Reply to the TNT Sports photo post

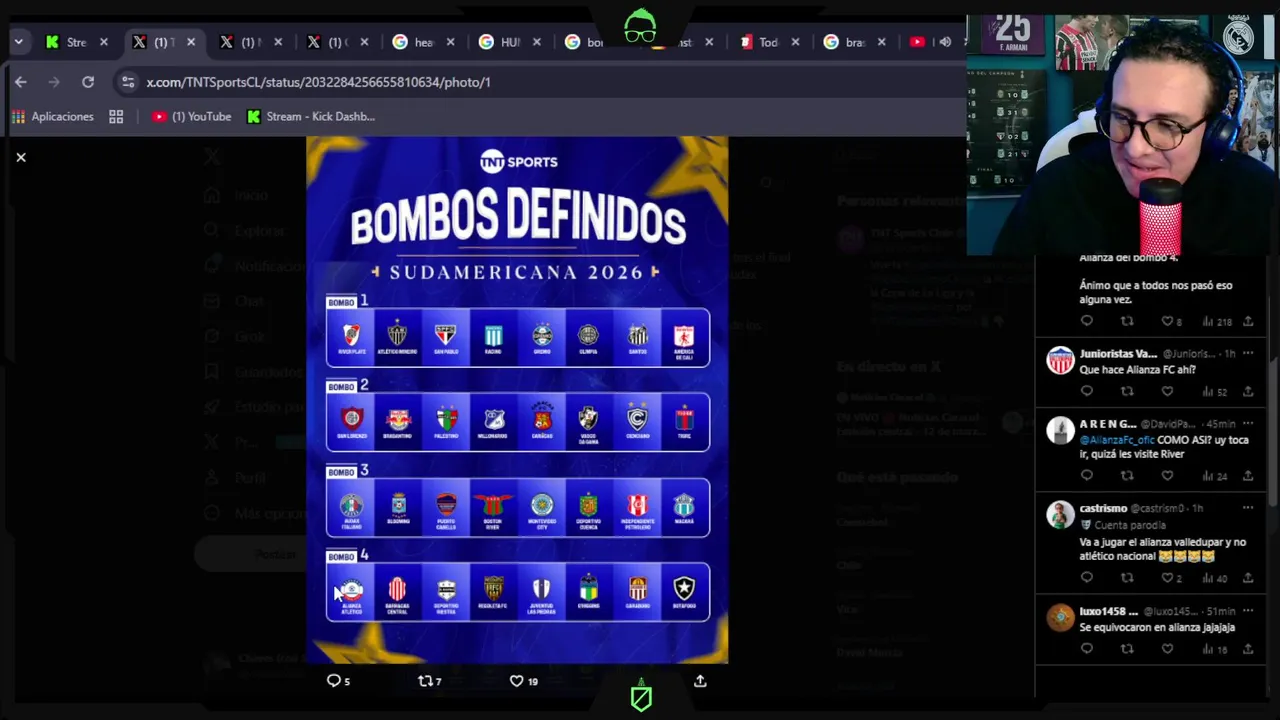[x=338, y=681]
